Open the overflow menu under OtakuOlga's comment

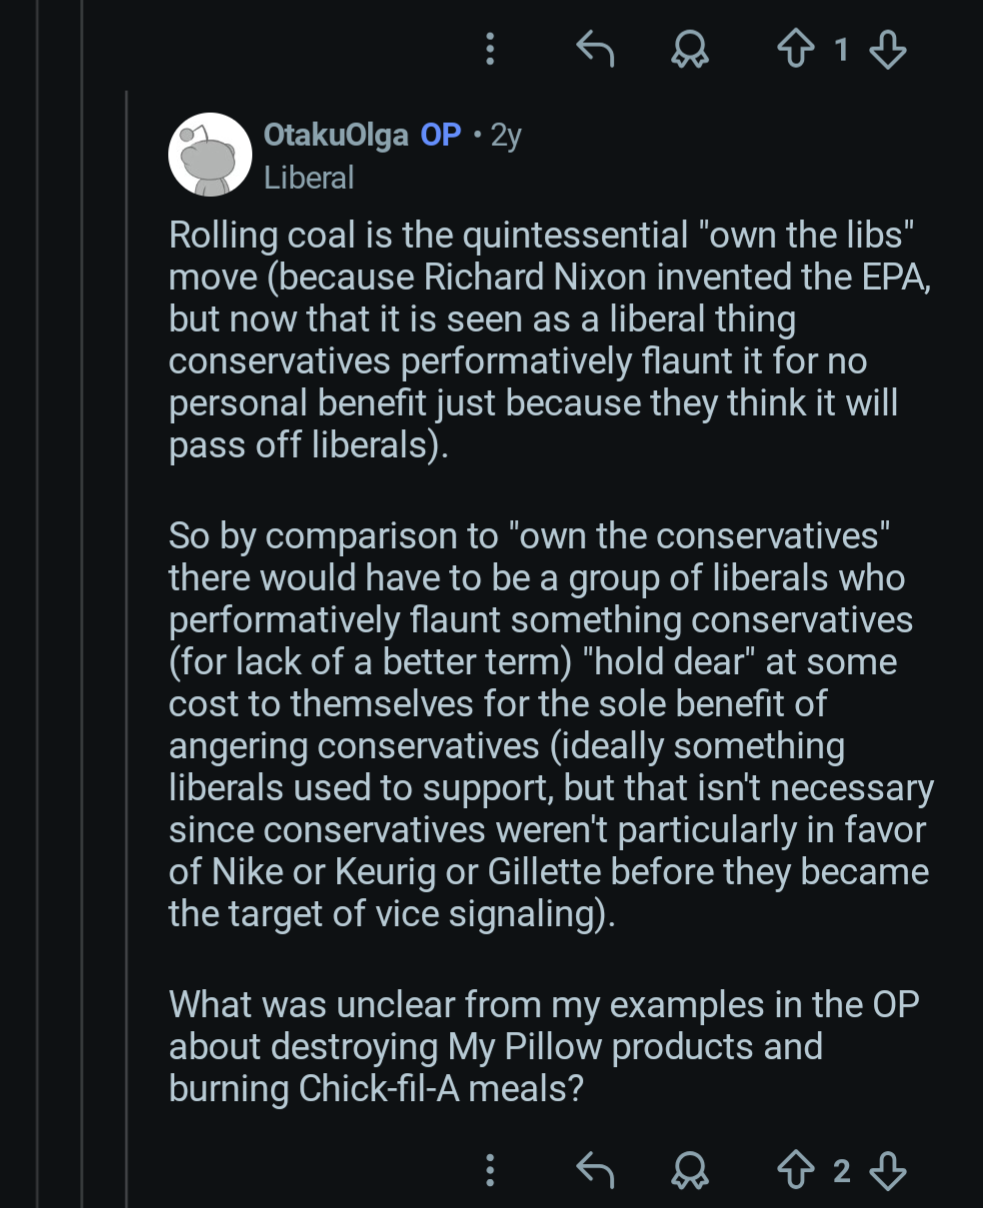[x=490, y=1170]
